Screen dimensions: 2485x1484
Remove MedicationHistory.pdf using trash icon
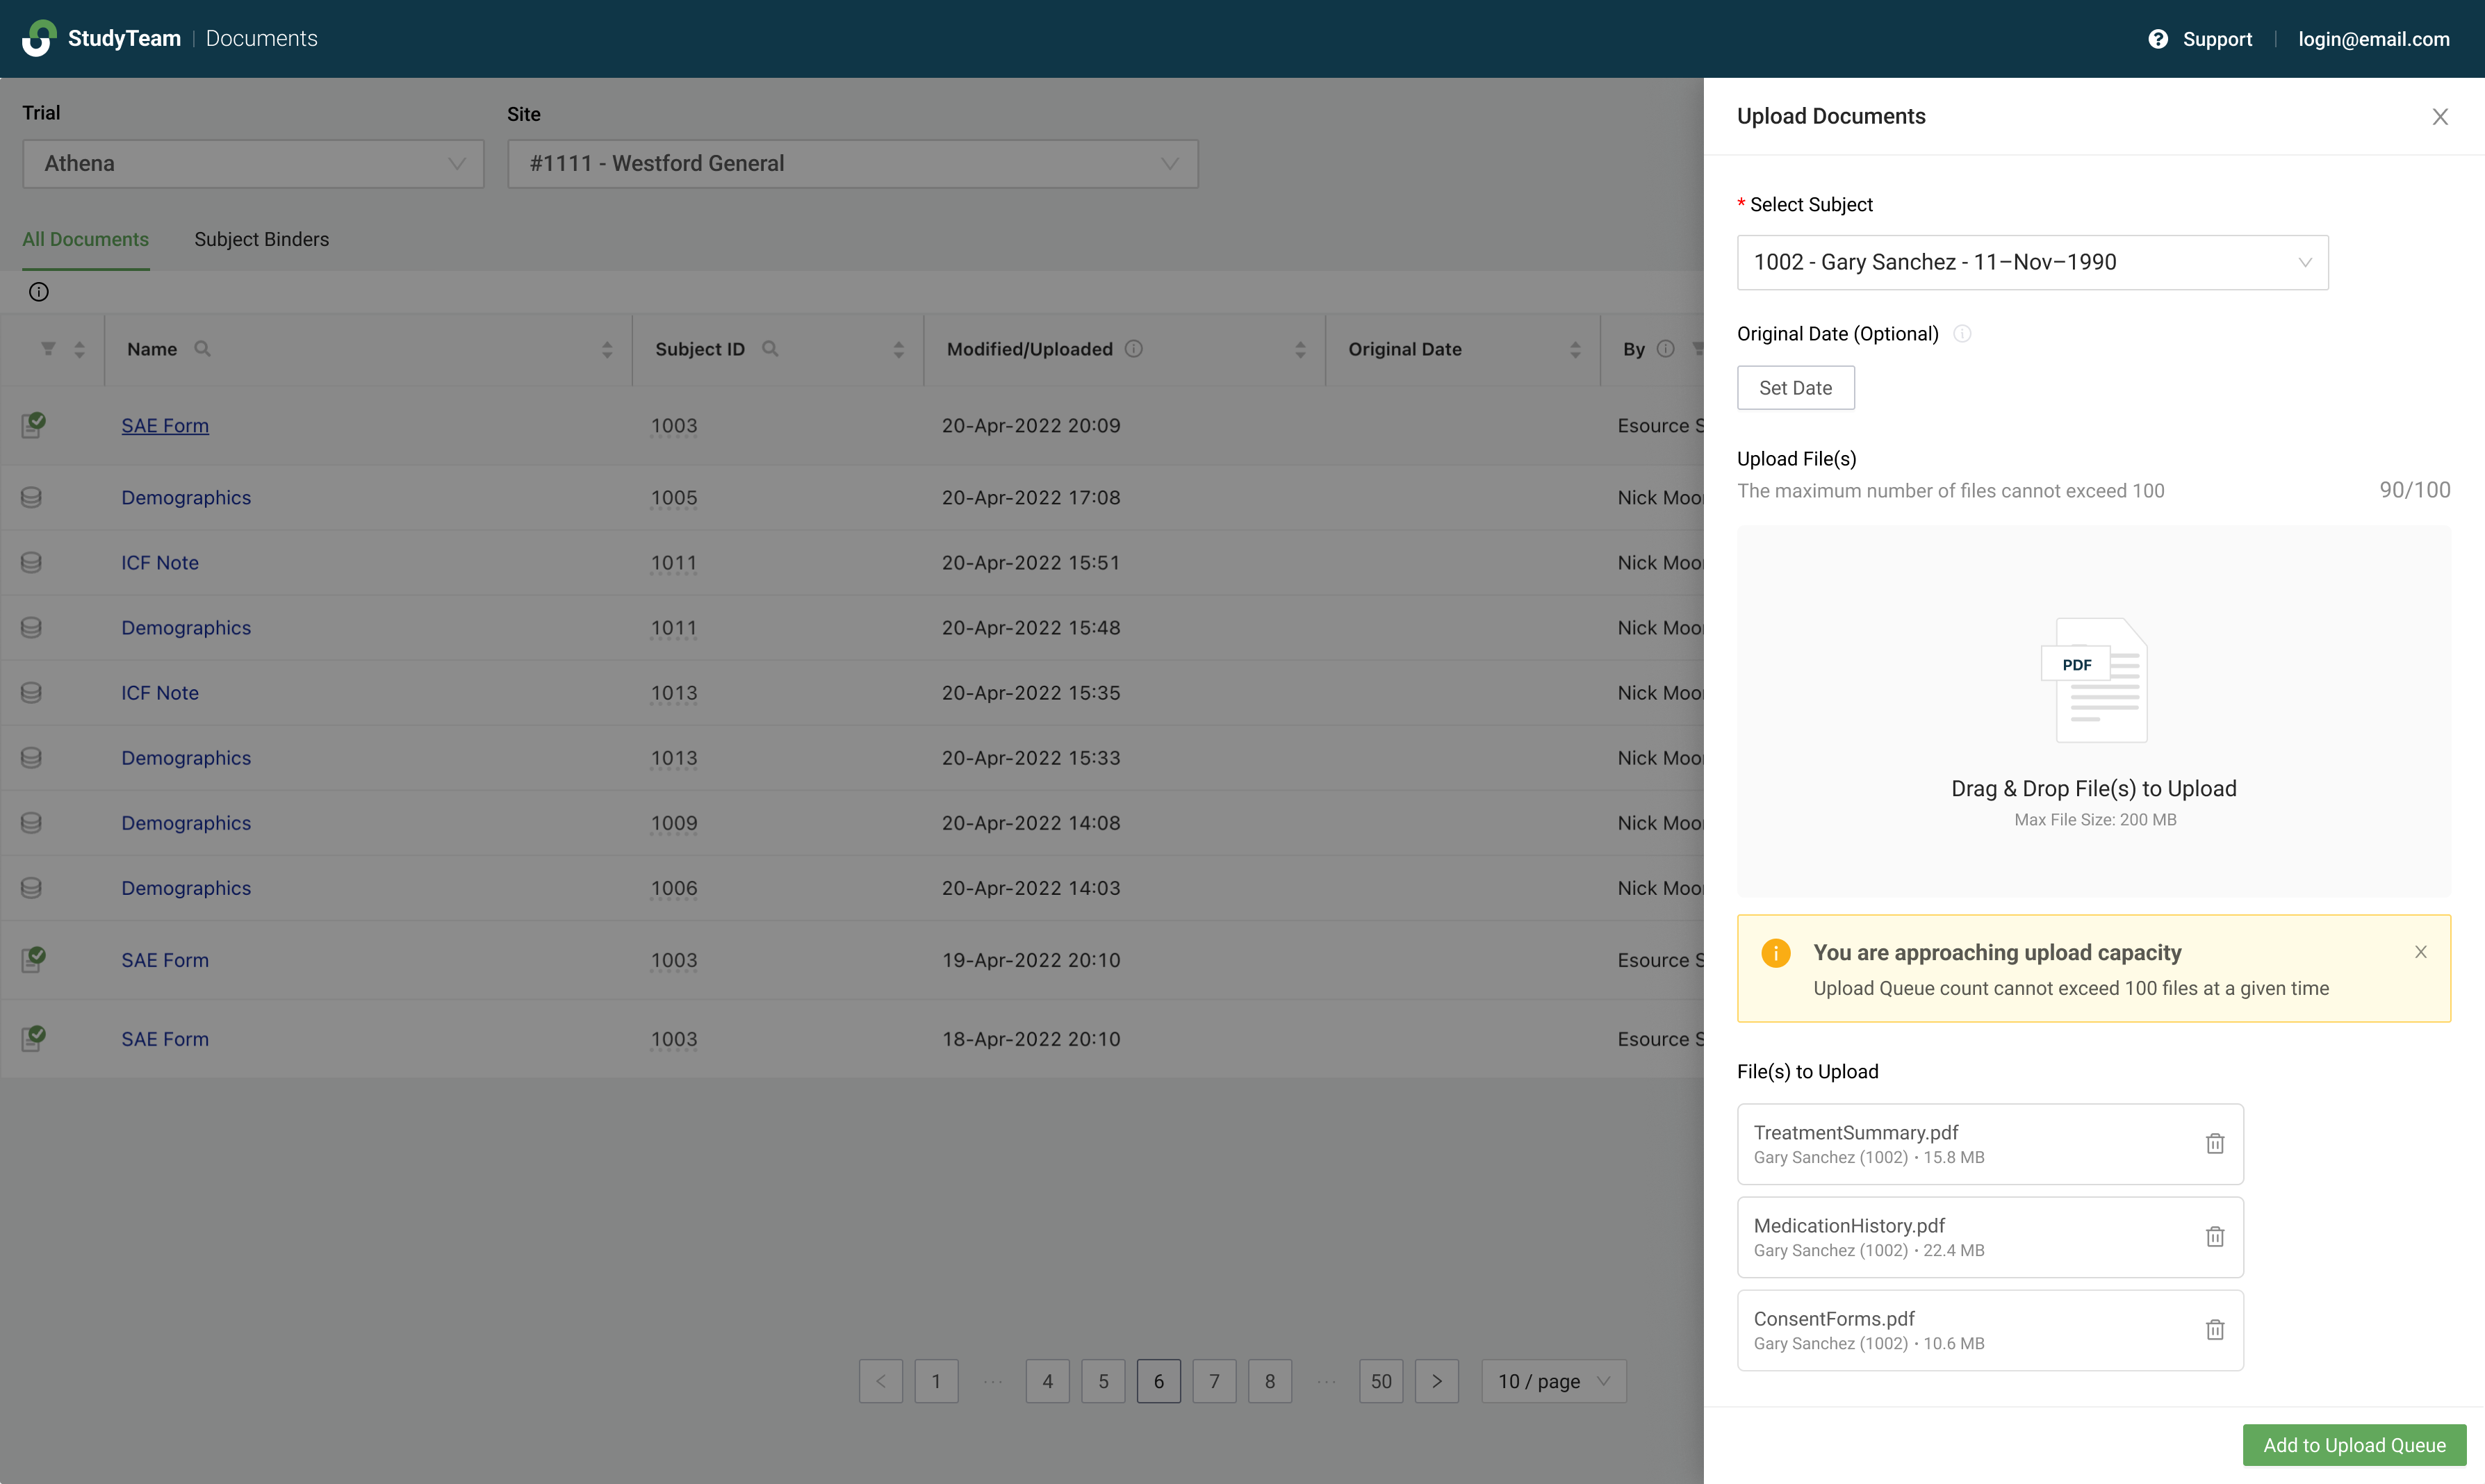[2214, 1237]
